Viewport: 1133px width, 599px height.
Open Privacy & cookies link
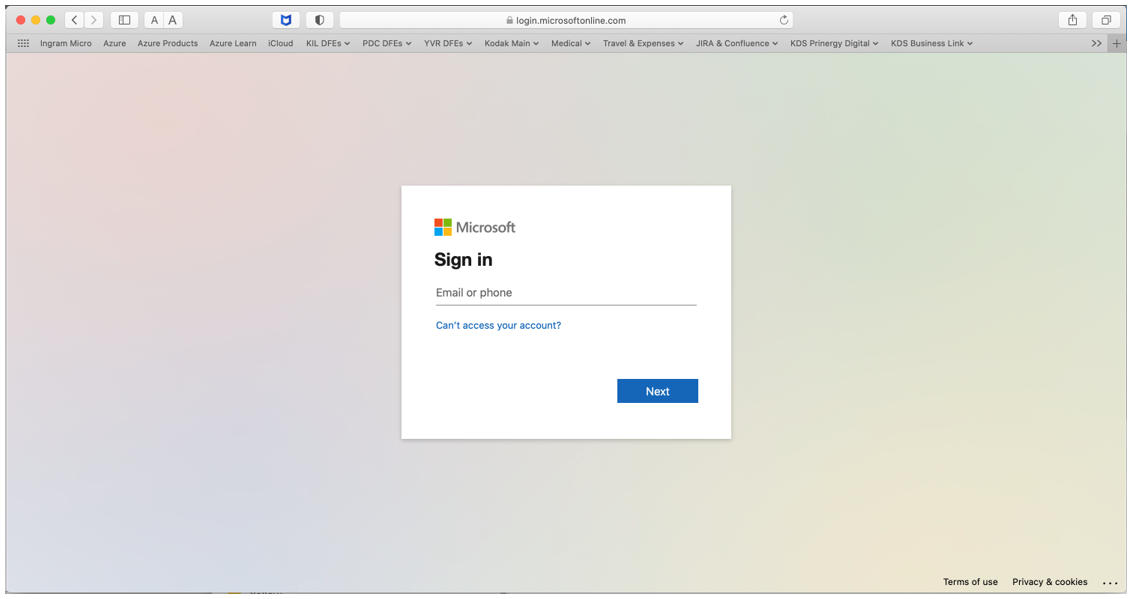(x=1050, y=582)
